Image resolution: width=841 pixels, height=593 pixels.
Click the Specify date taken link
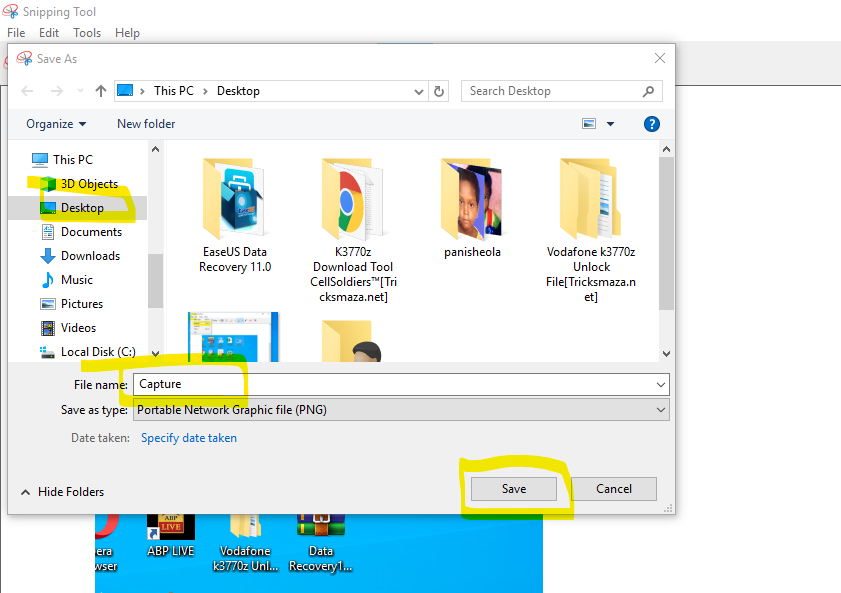[188, 437]
